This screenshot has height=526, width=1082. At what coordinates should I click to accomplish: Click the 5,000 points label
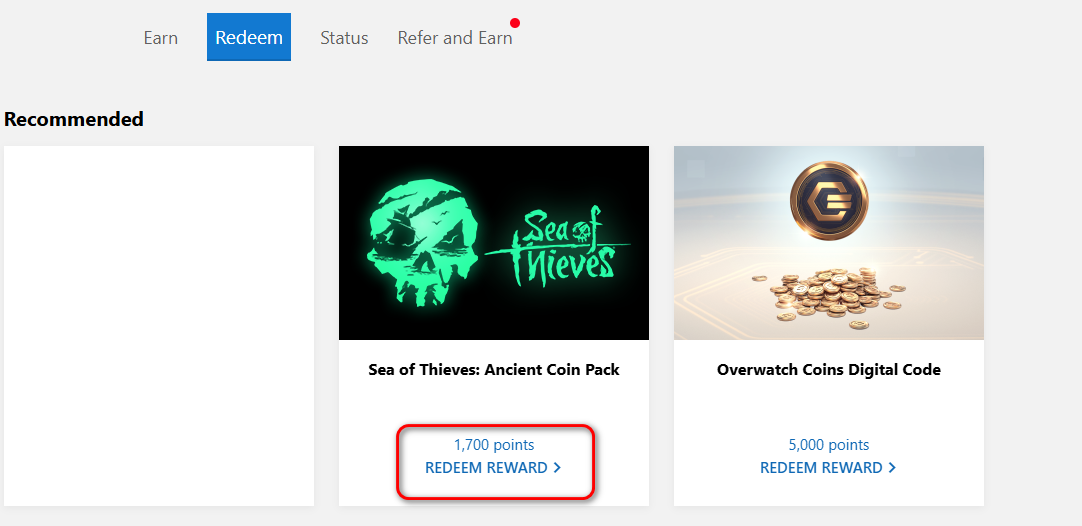(829, 445)
